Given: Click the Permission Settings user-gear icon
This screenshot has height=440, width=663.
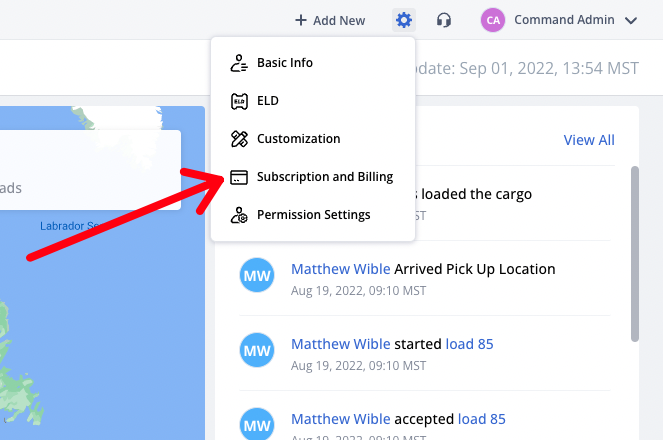Looking at the screenshot, I should [x=239, y=215].
